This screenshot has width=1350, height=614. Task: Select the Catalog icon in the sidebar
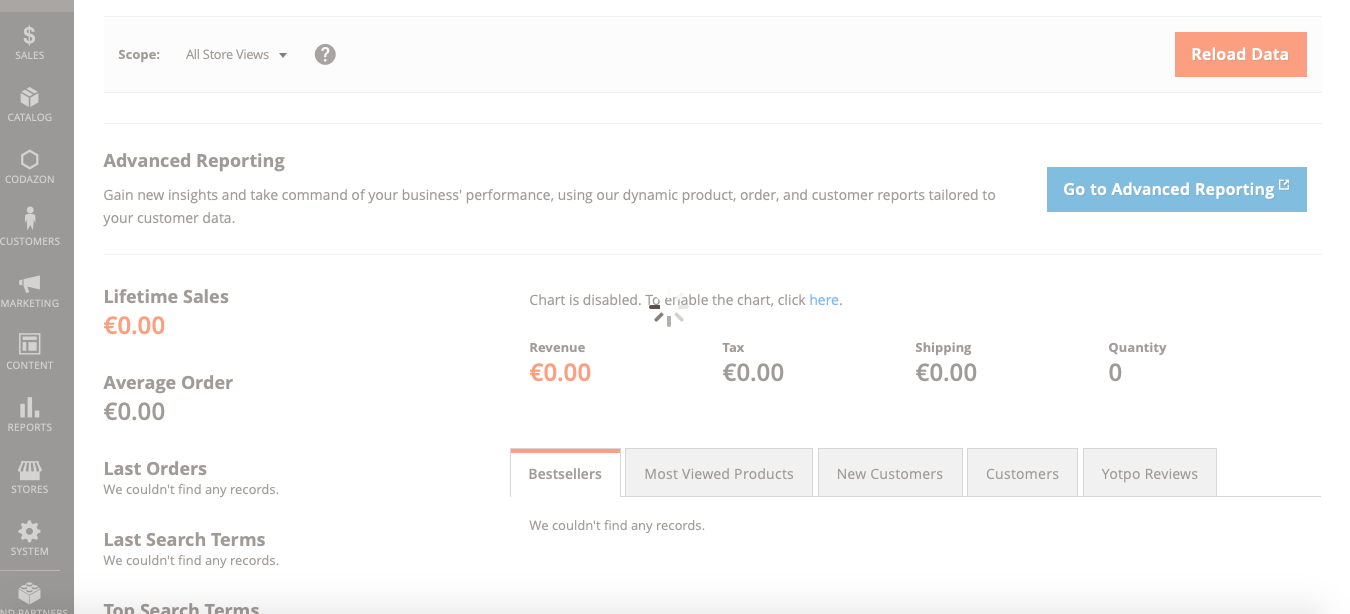[x=28, y=105]
